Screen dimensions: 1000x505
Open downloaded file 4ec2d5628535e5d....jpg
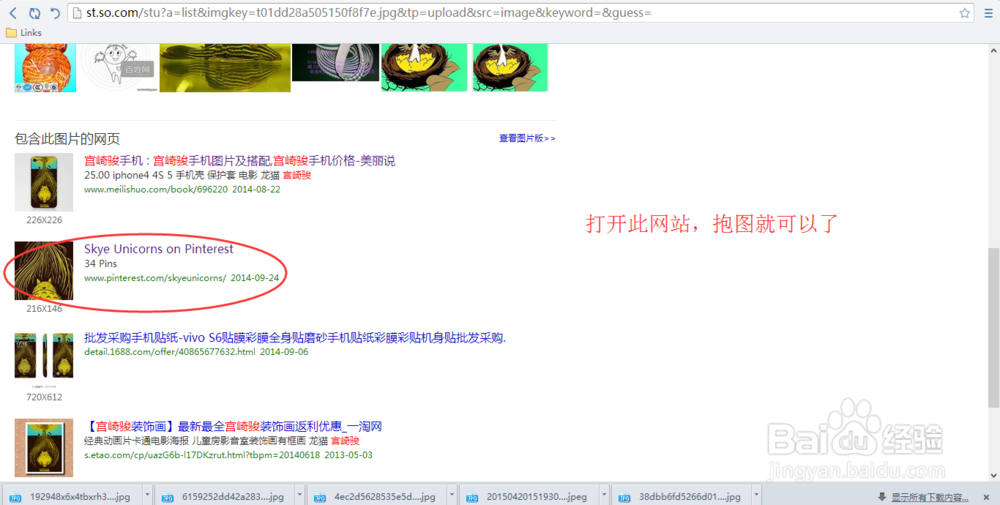[376, 497]
